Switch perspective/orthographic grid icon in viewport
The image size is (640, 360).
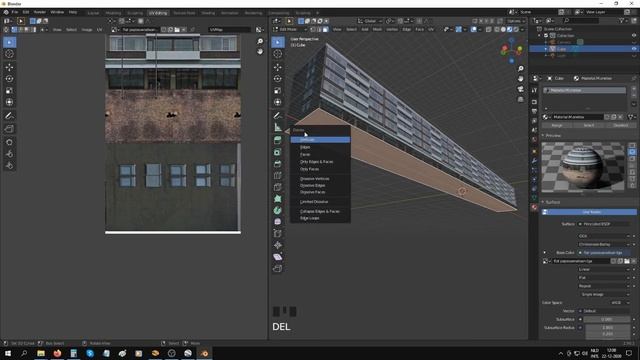(x=520, y=99)
